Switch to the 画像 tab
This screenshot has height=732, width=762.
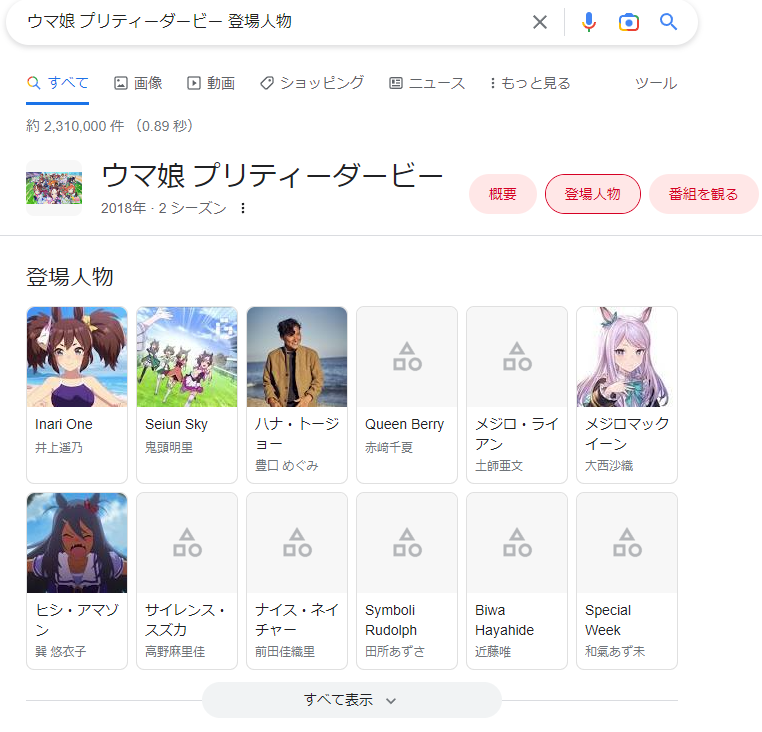[138, 83]
